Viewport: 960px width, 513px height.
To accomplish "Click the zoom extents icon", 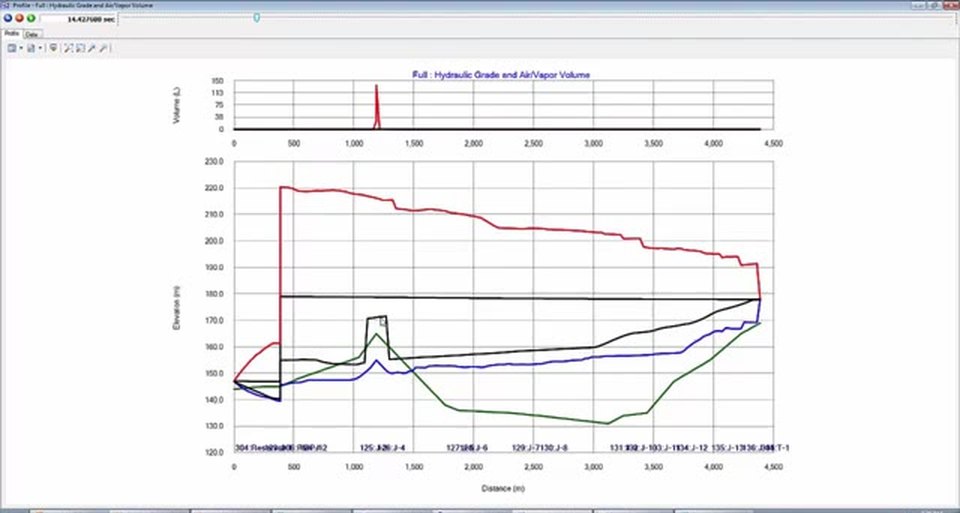I will tap(69, 48).
